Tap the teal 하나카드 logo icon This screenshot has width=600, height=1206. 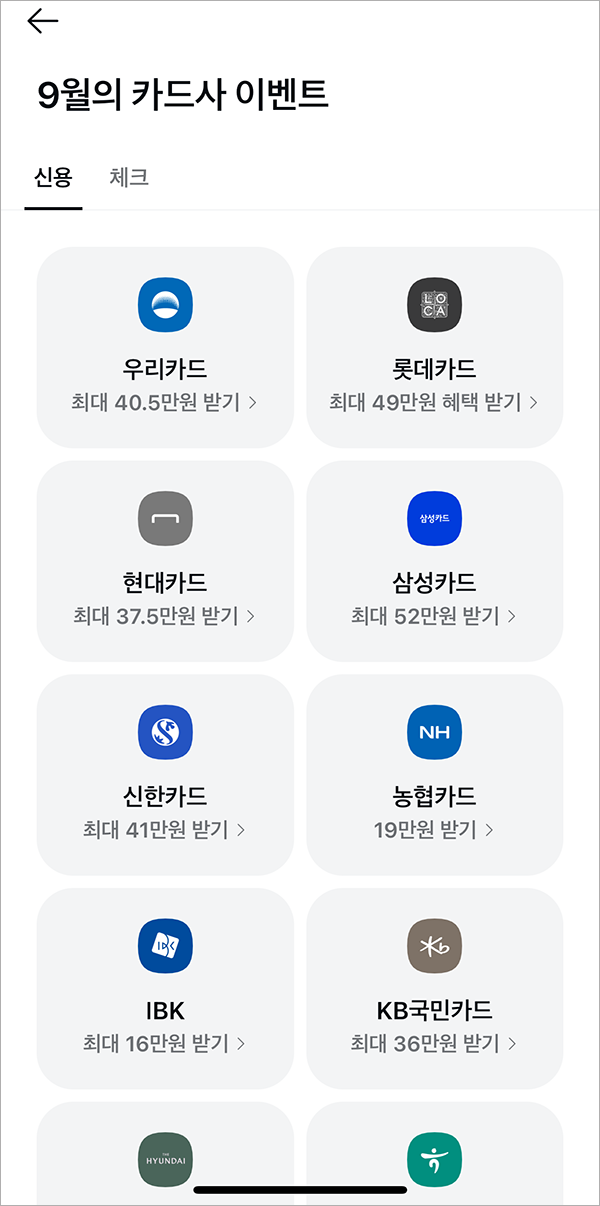(435, 1160)
